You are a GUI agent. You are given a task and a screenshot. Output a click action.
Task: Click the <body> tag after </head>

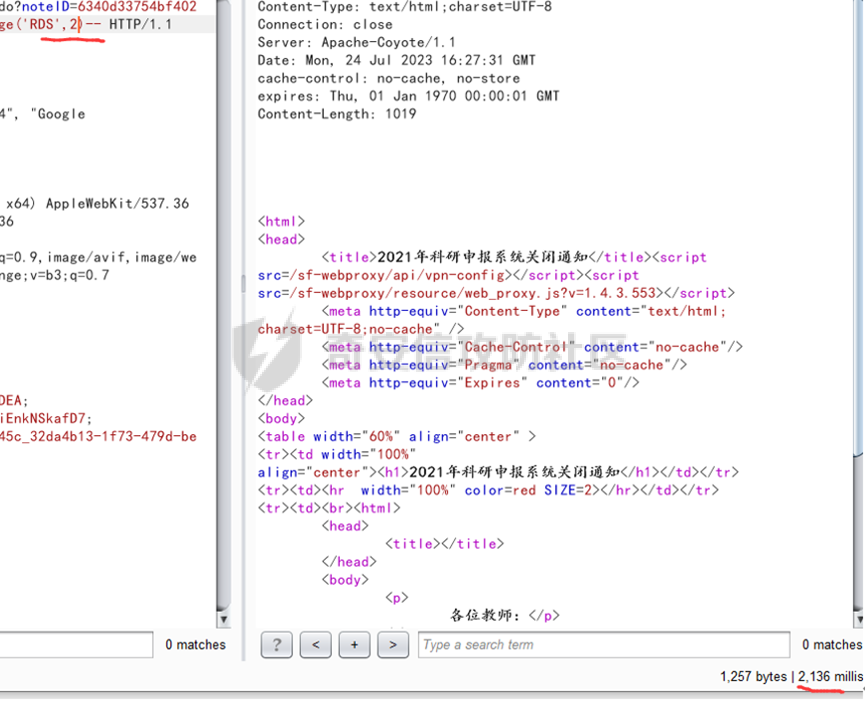[x=281, y=419]
